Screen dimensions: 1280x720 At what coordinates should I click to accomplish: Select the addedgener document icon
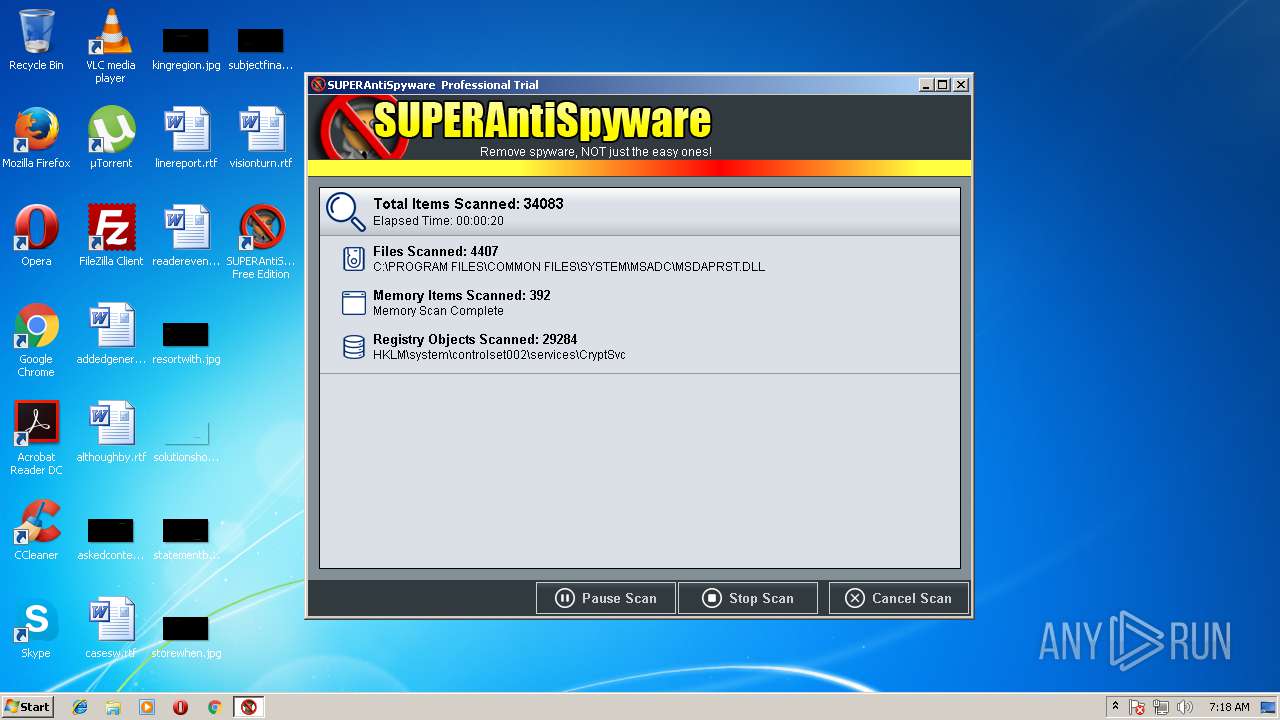click(111, 334)
